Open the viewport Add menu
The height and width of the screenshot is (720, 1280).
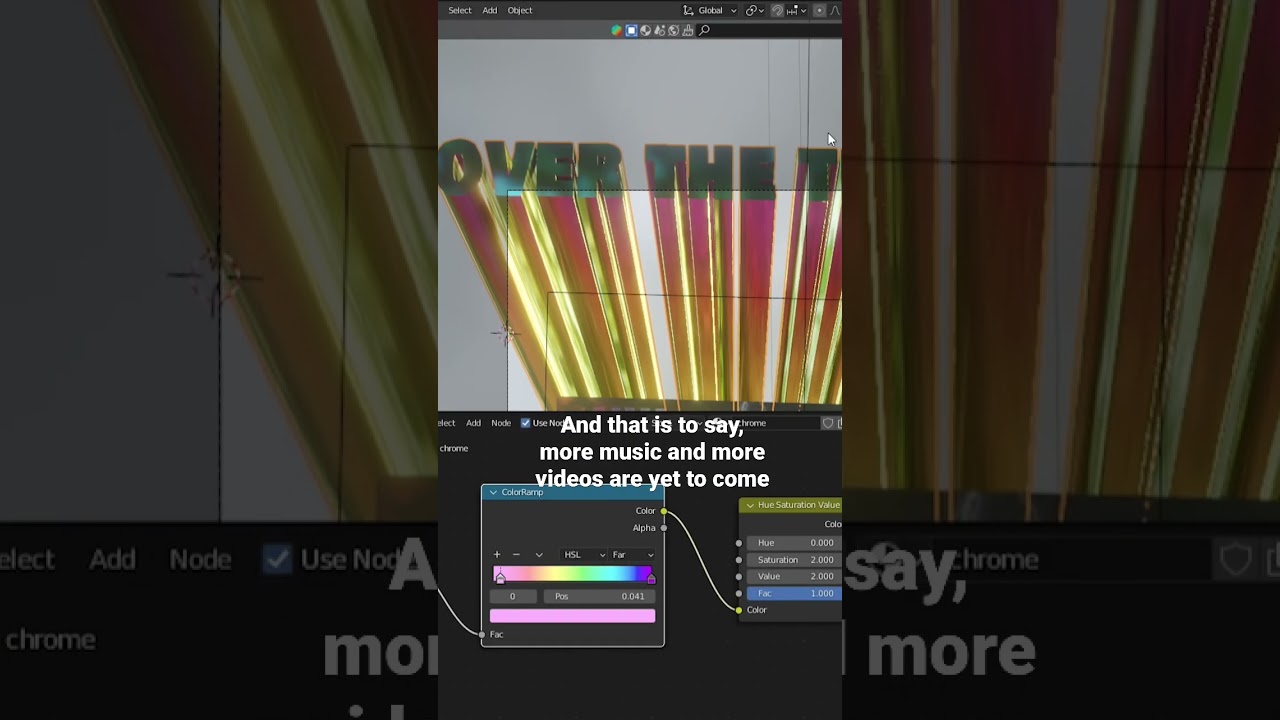(490, 10)
